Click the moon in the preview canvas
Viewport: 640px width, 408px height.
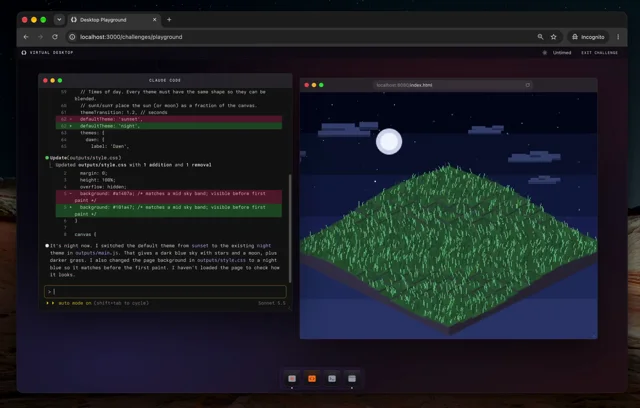389,142
